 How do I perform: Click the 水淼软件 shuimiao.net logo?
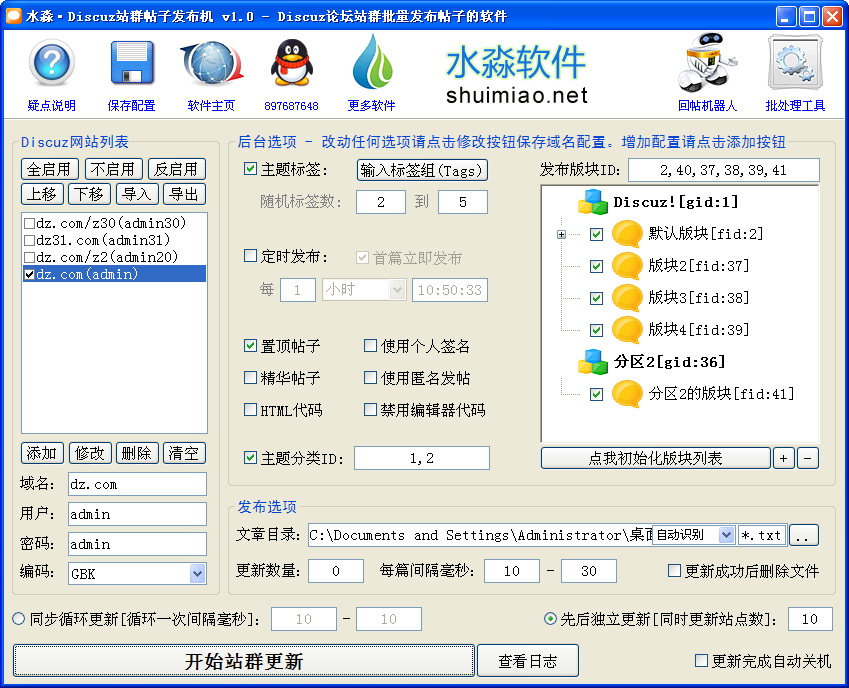[x=517, y=74]
